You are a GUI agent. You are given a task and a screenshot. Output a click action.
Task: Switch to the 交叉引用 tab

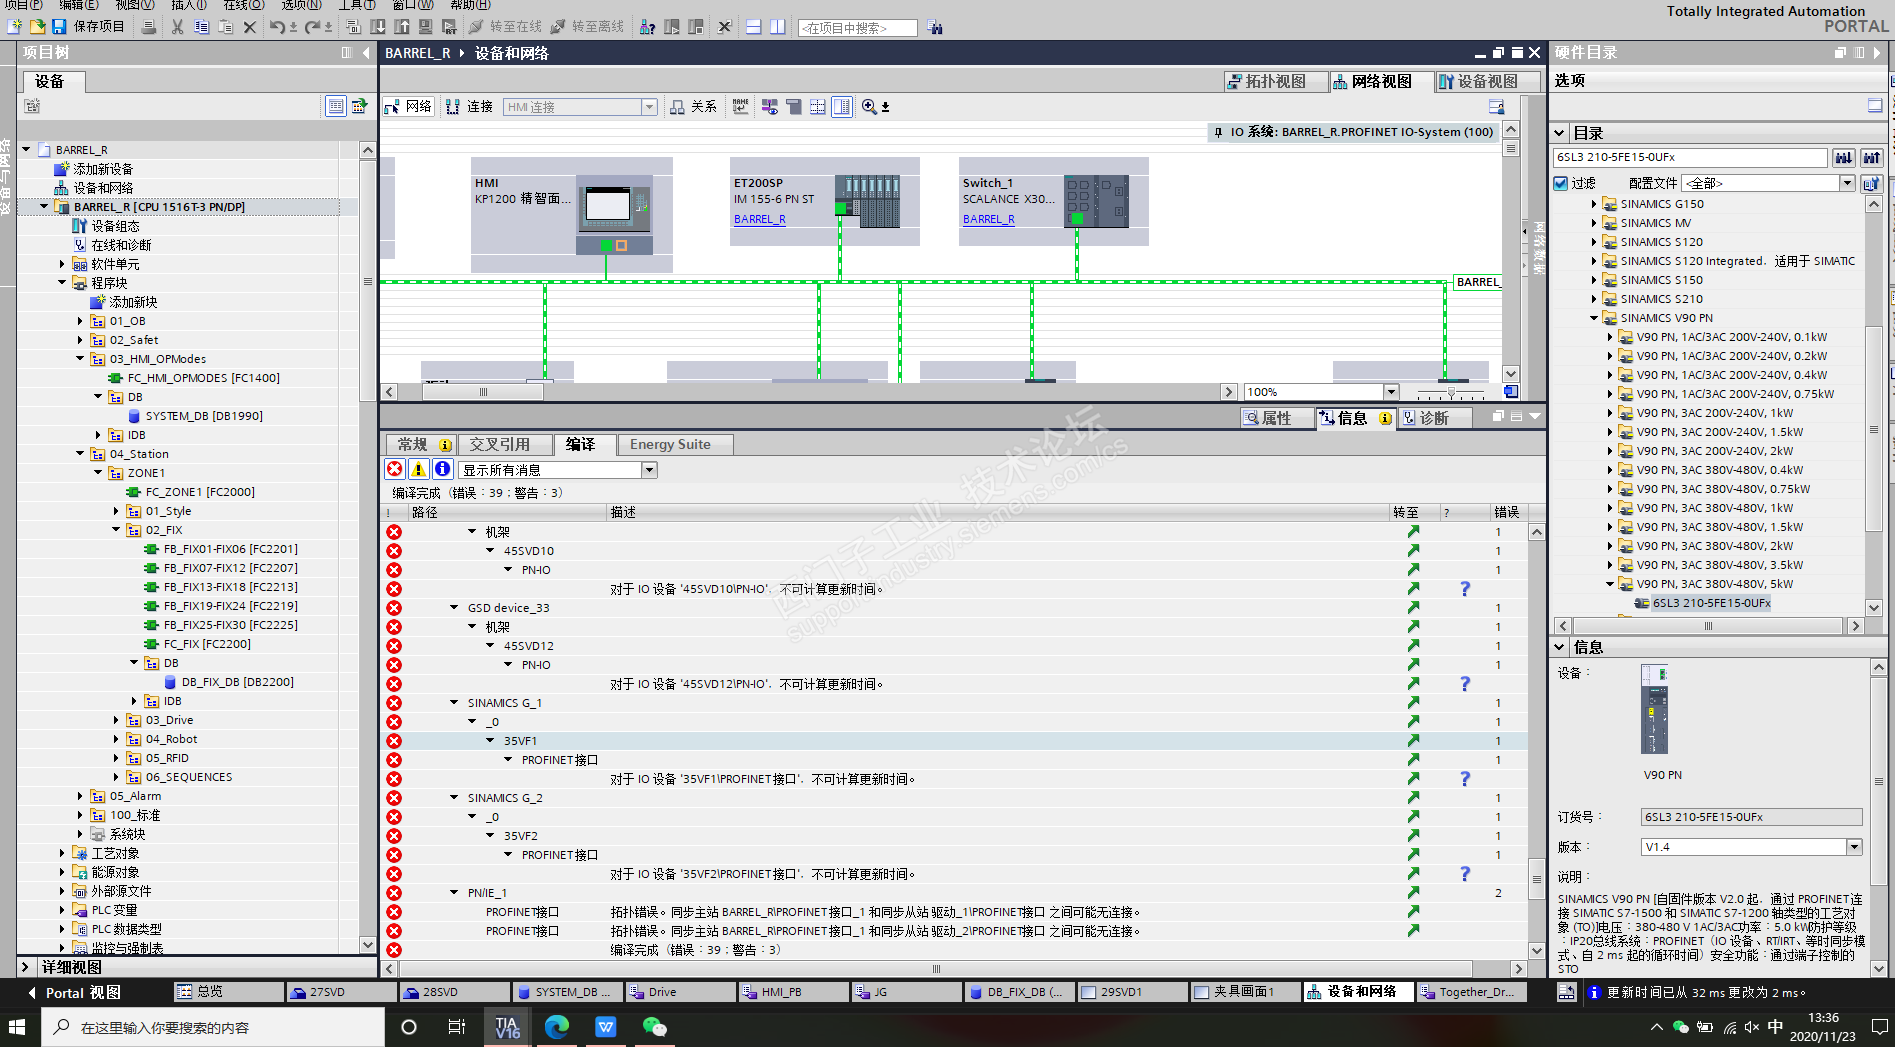click(x=499, y=444)
